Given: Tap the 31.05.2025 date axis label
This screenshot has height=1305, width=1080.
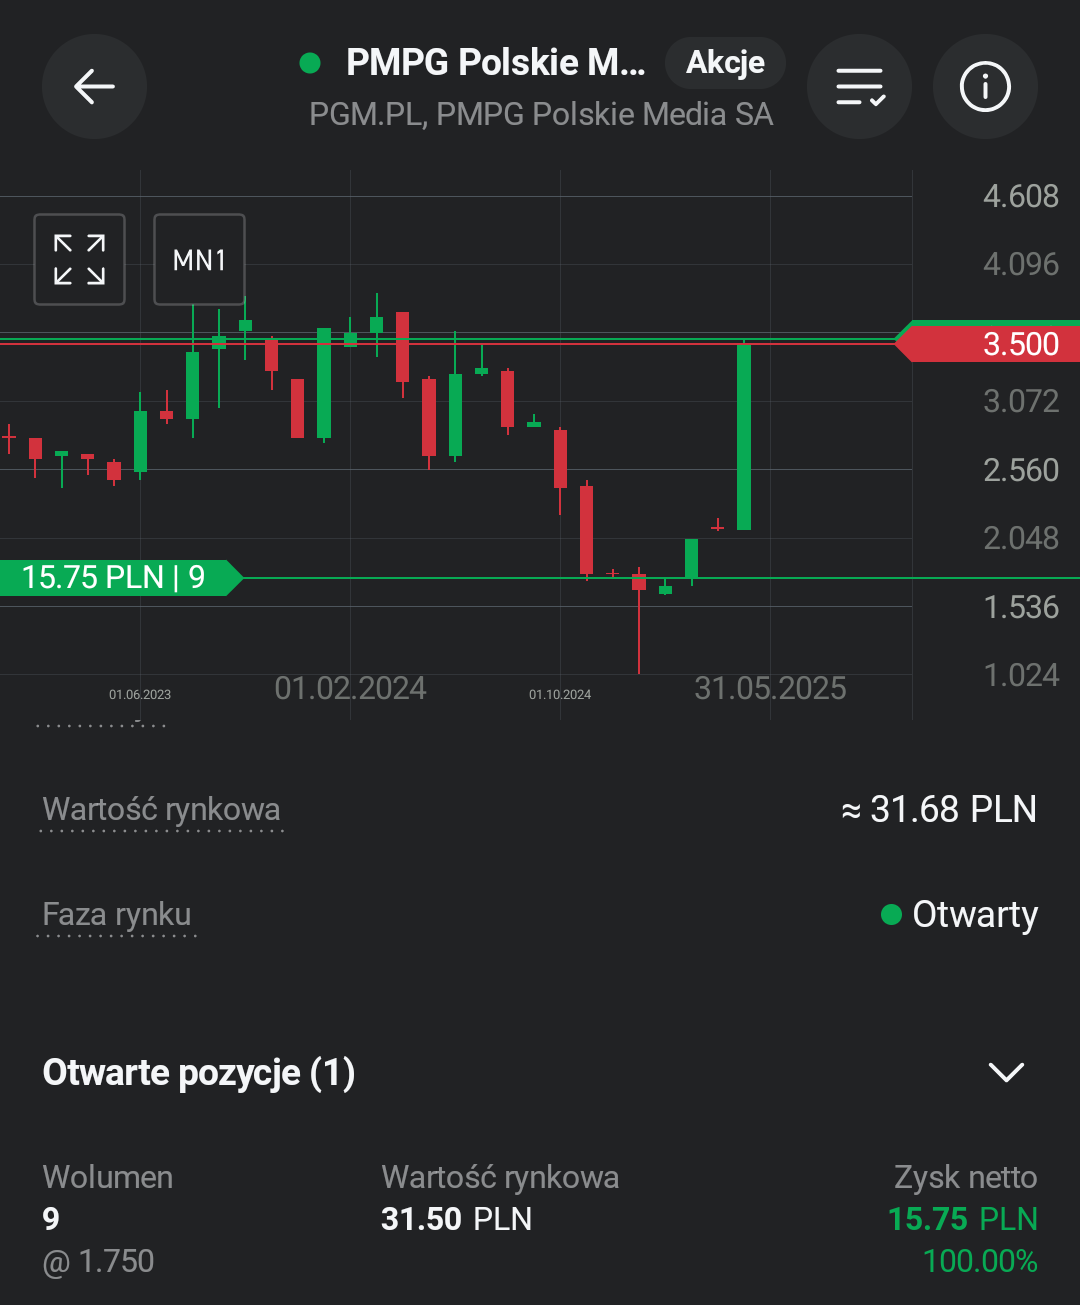Looking at the screenshot, I should pos(770,688).
